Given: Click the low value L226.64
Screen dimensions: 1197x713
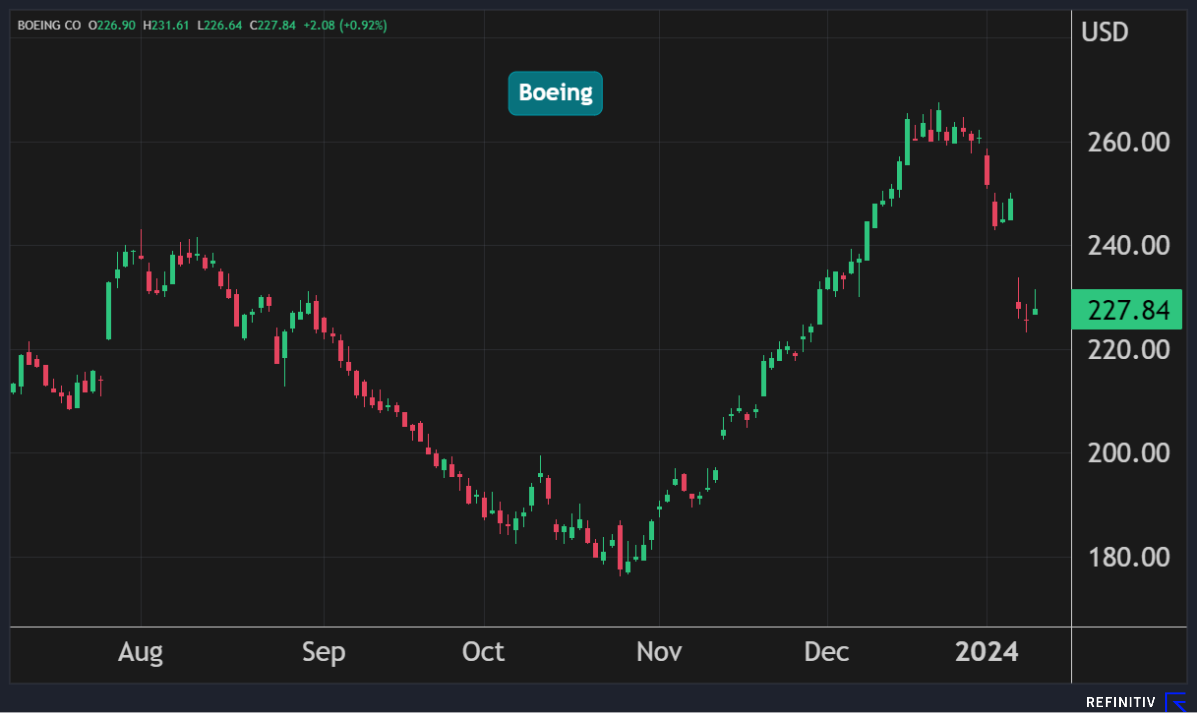Looking at the screenshot, I should 217,25.
